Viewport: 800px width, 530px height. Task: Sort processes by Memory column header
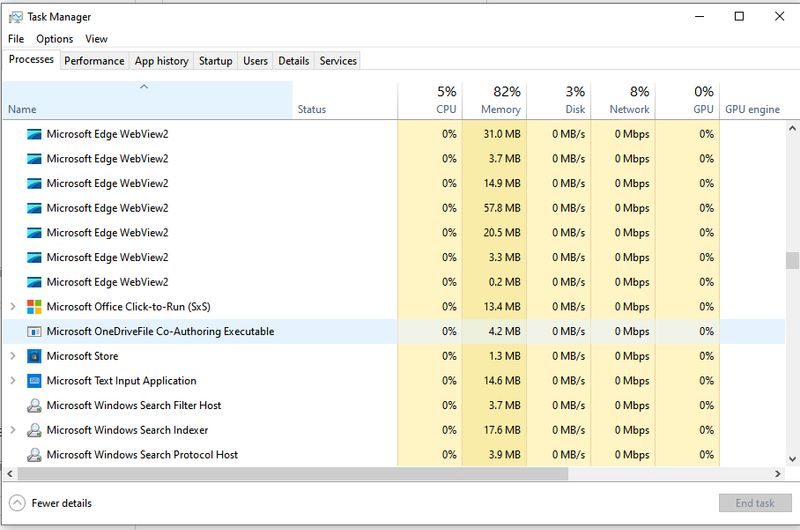(495, 99)
